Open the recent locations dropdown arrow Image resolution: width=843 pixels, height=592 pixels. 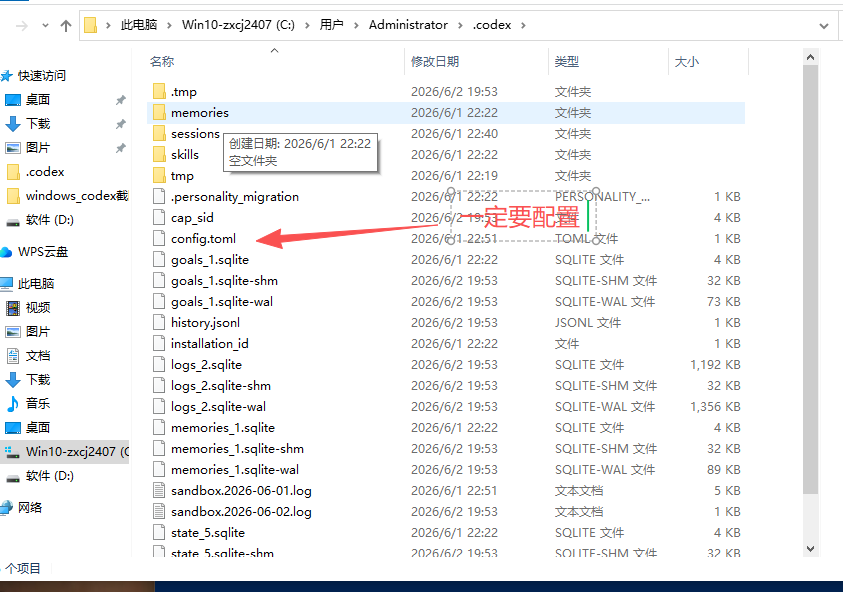coord(45,25)
